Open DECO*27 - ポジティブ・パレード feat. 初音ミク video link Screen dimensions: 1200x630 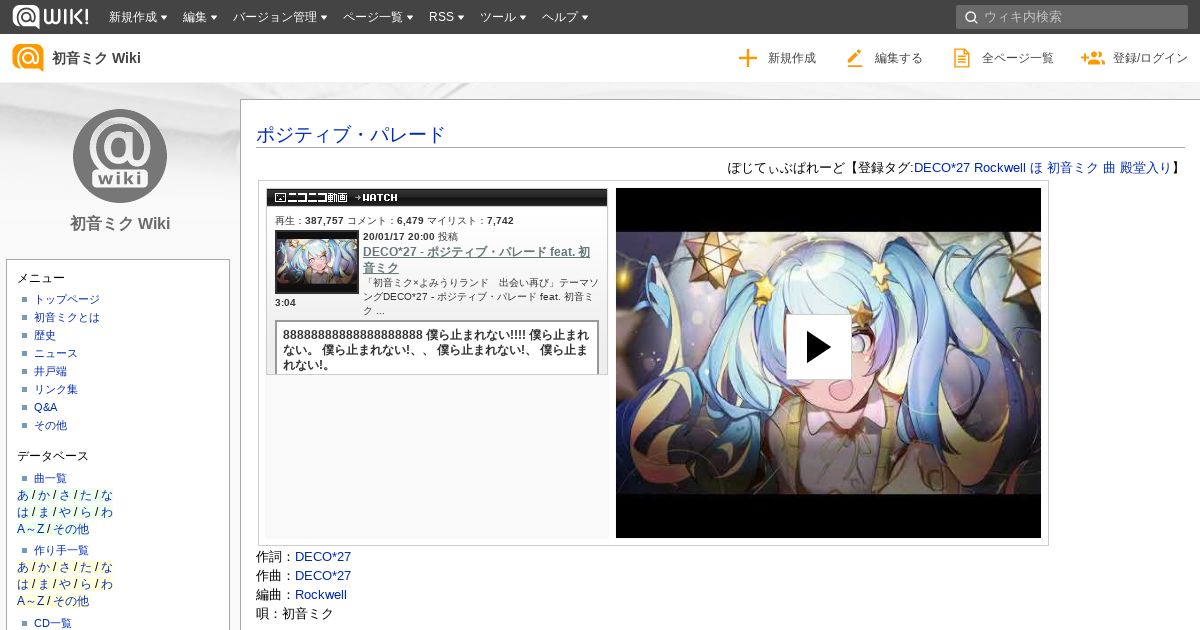pyautogui.click(x=476, y=260)
